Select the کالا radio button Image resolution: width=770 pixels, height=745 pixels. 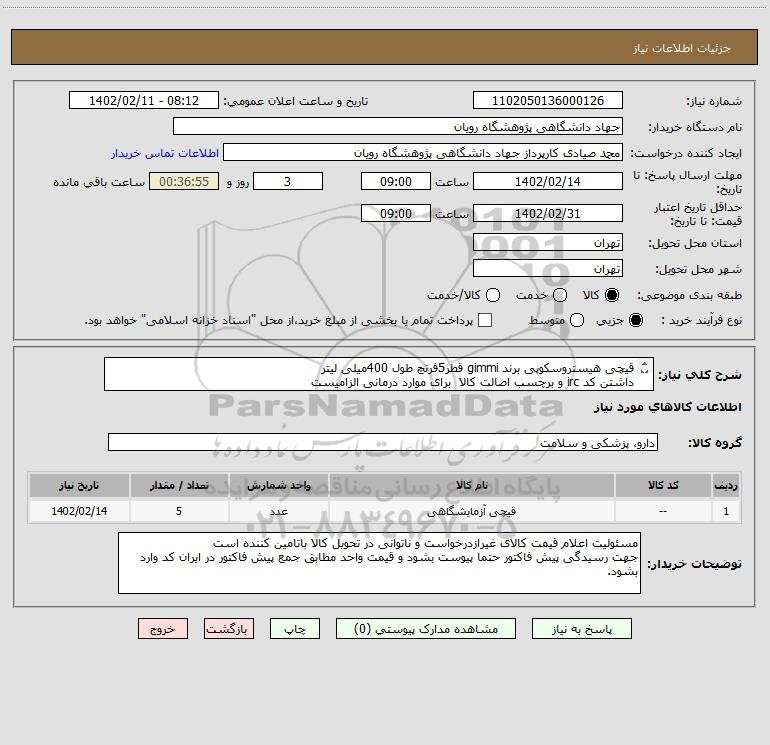(x=612, y=295)
